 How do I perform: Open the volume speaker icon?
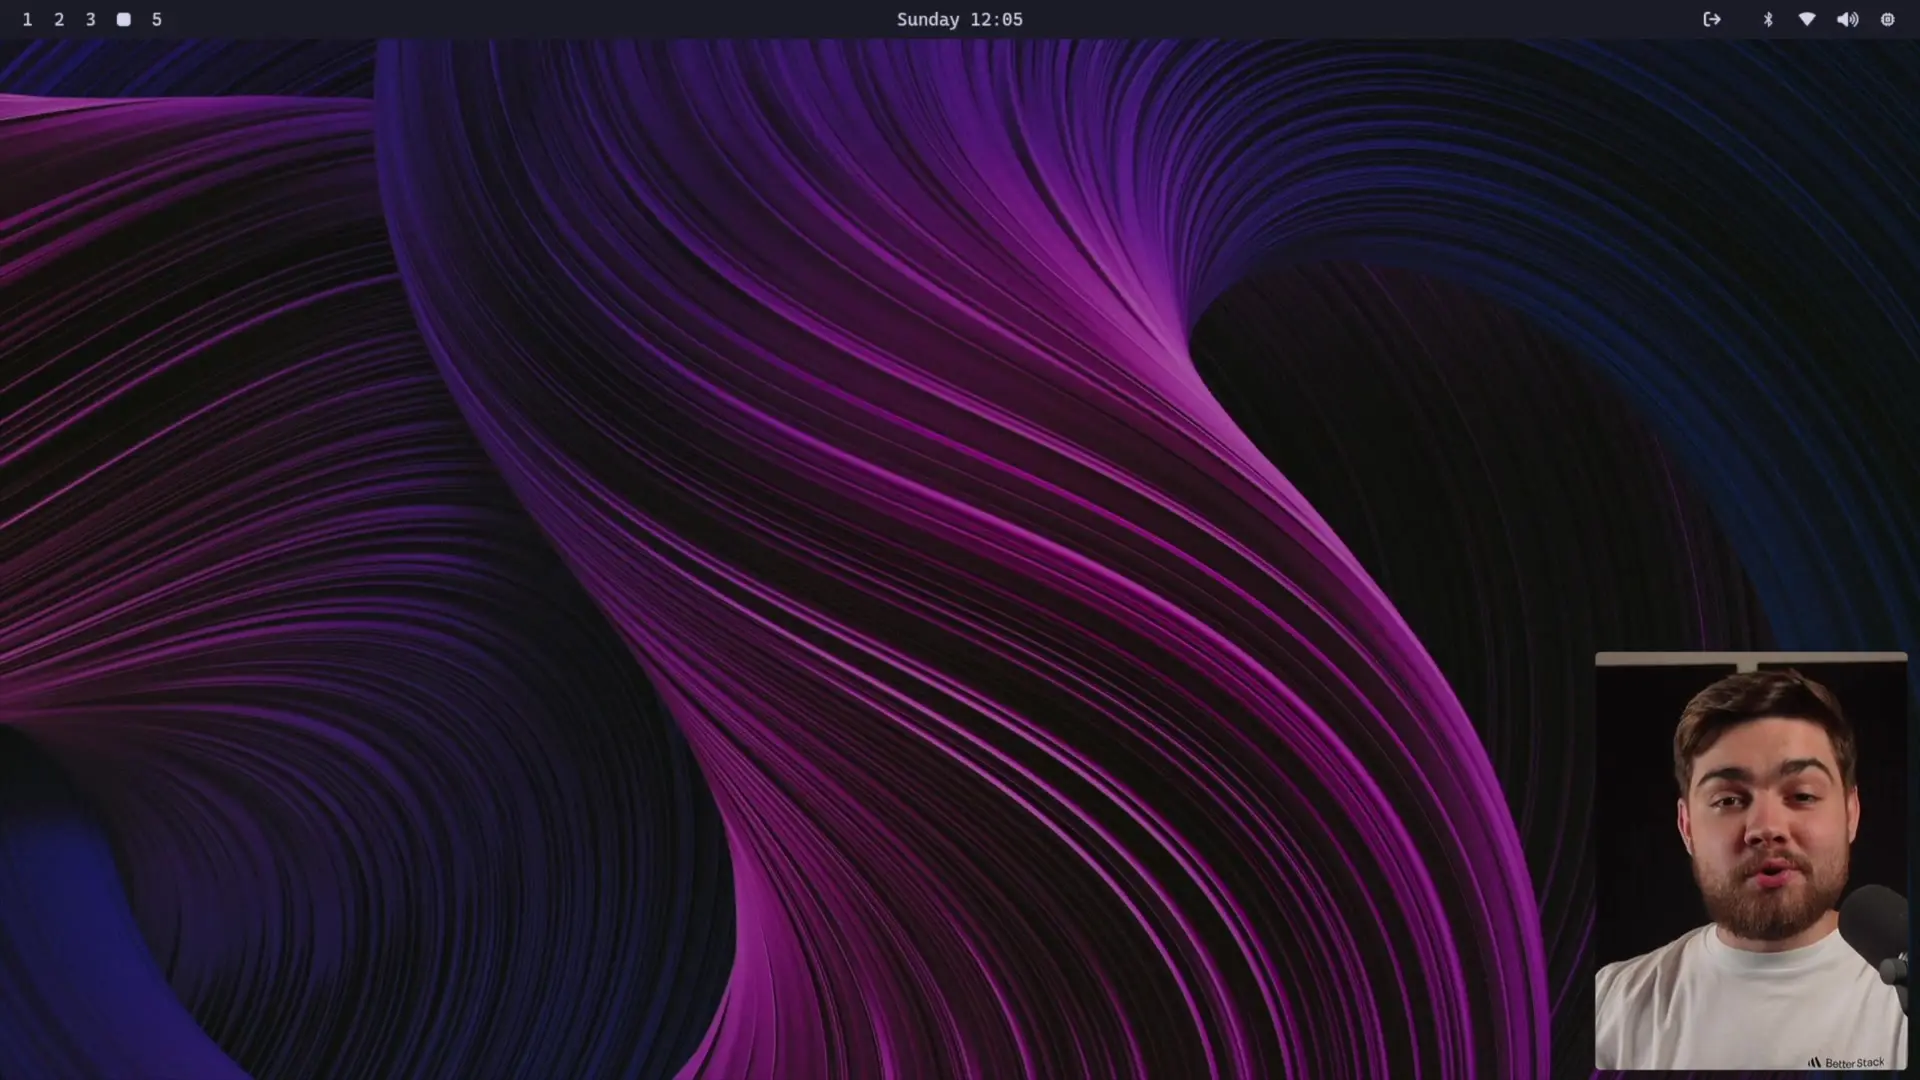pyautogui.click(x=1848, y=20)
